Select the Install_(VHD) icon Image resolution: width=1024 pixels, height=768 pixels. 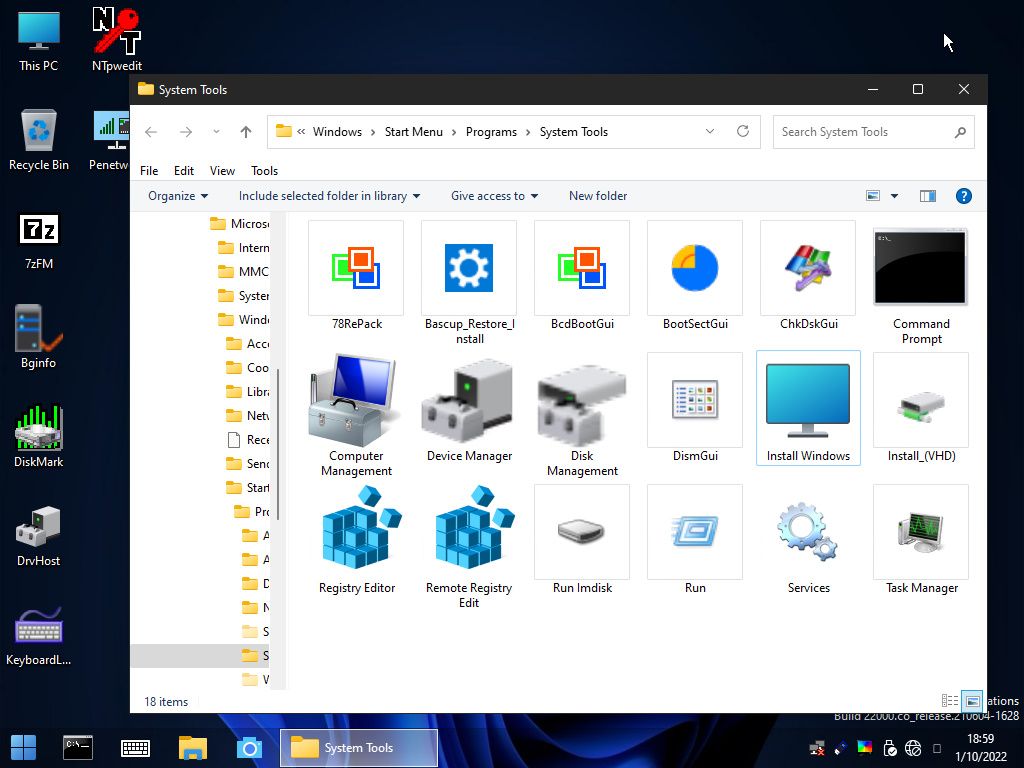point(921,408)
